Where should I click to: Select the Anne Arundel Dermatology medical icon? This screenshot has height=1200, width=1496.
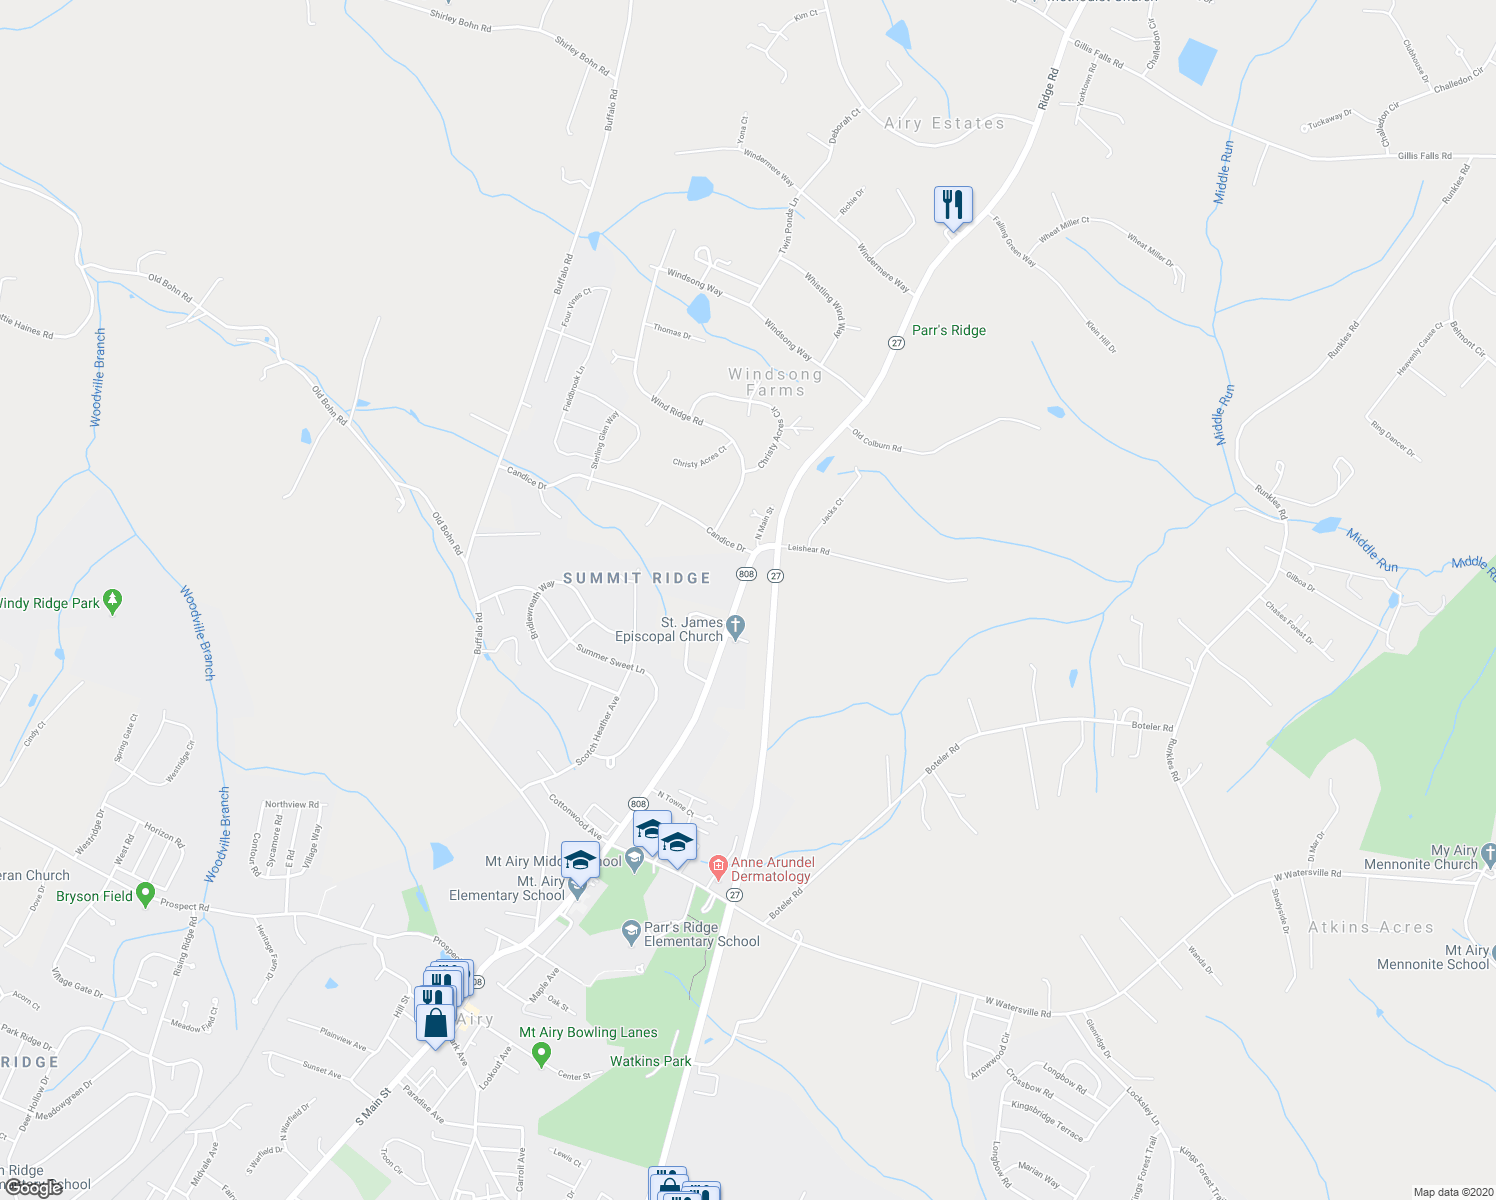click(717, 865)
